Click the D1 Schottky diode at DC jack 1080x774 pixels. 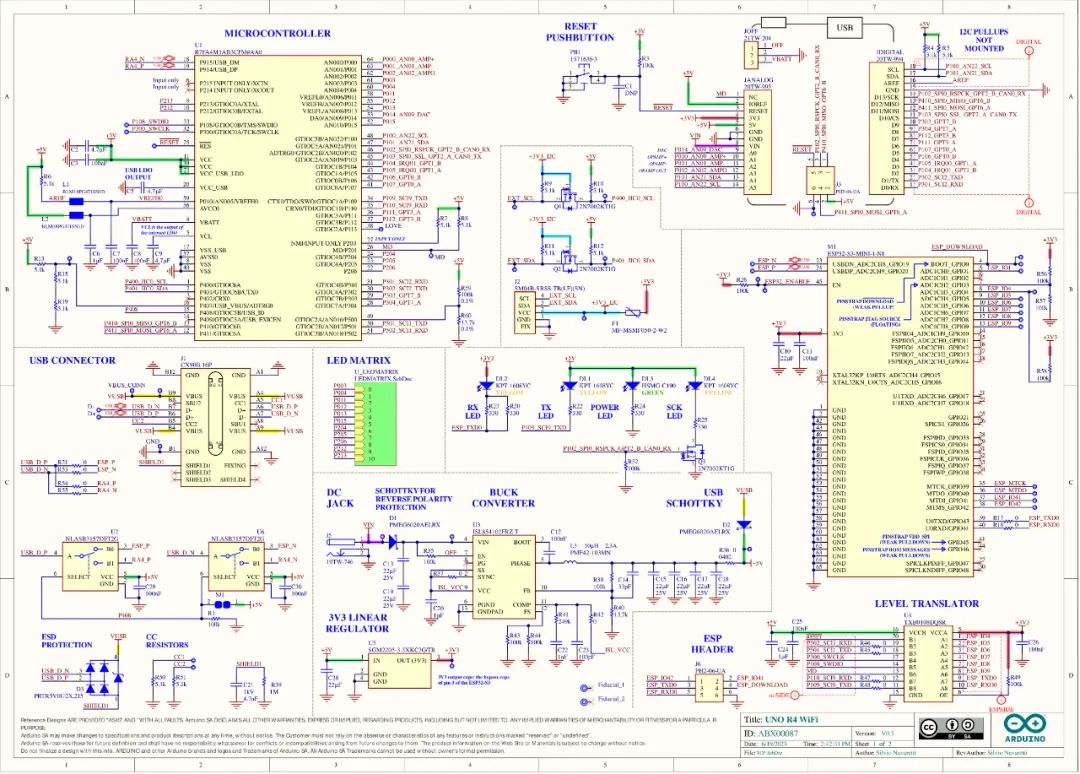[x=393, y=541]
